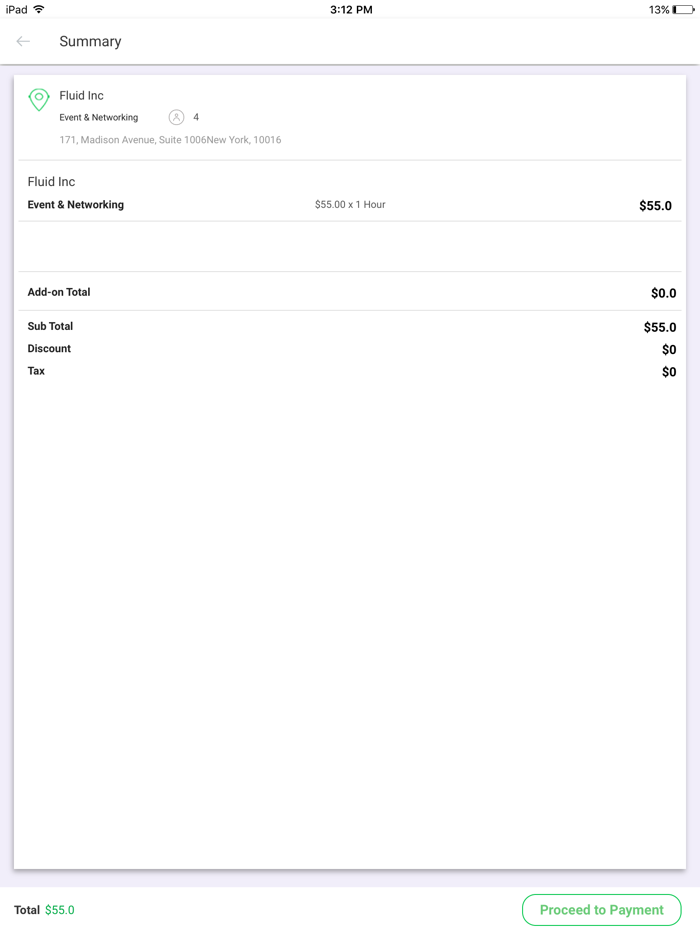
Task: Tap the Total $55.0 in the footer
Action: 40,910
